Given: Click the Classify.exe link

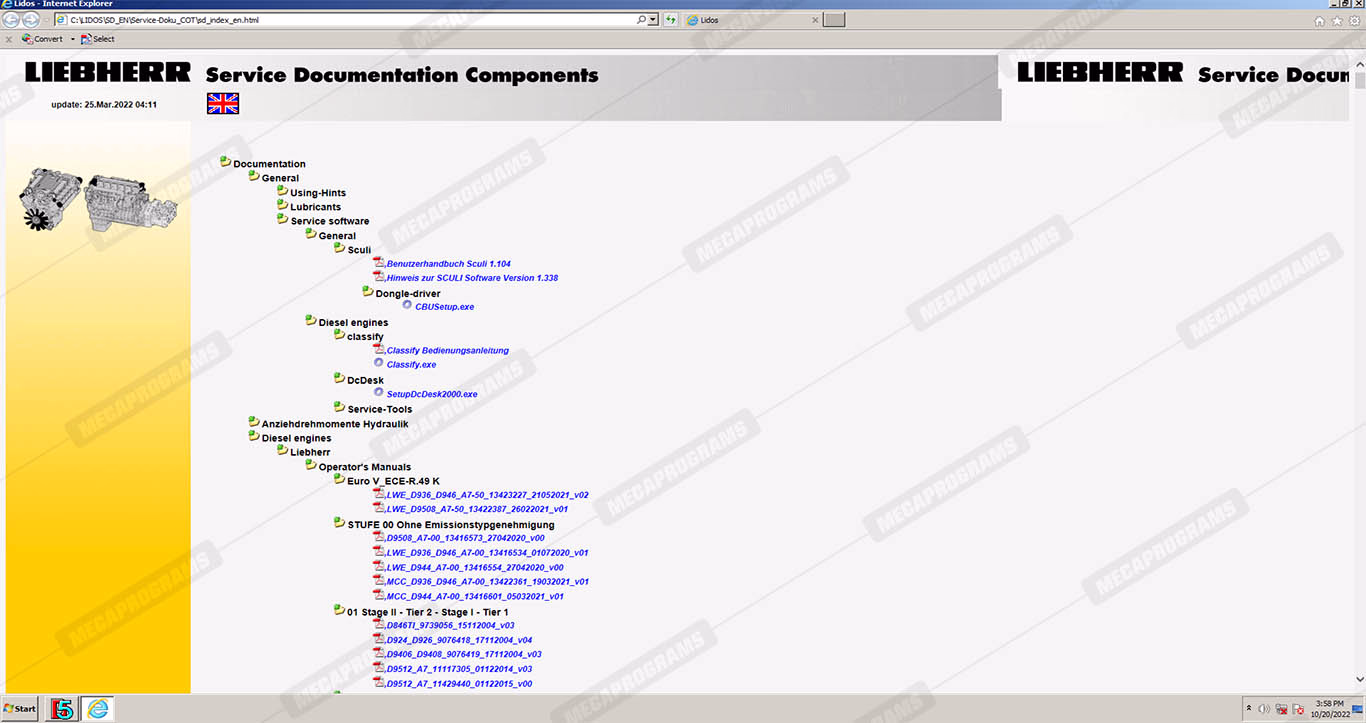Looking at the screenshot, I should (411, 365).
